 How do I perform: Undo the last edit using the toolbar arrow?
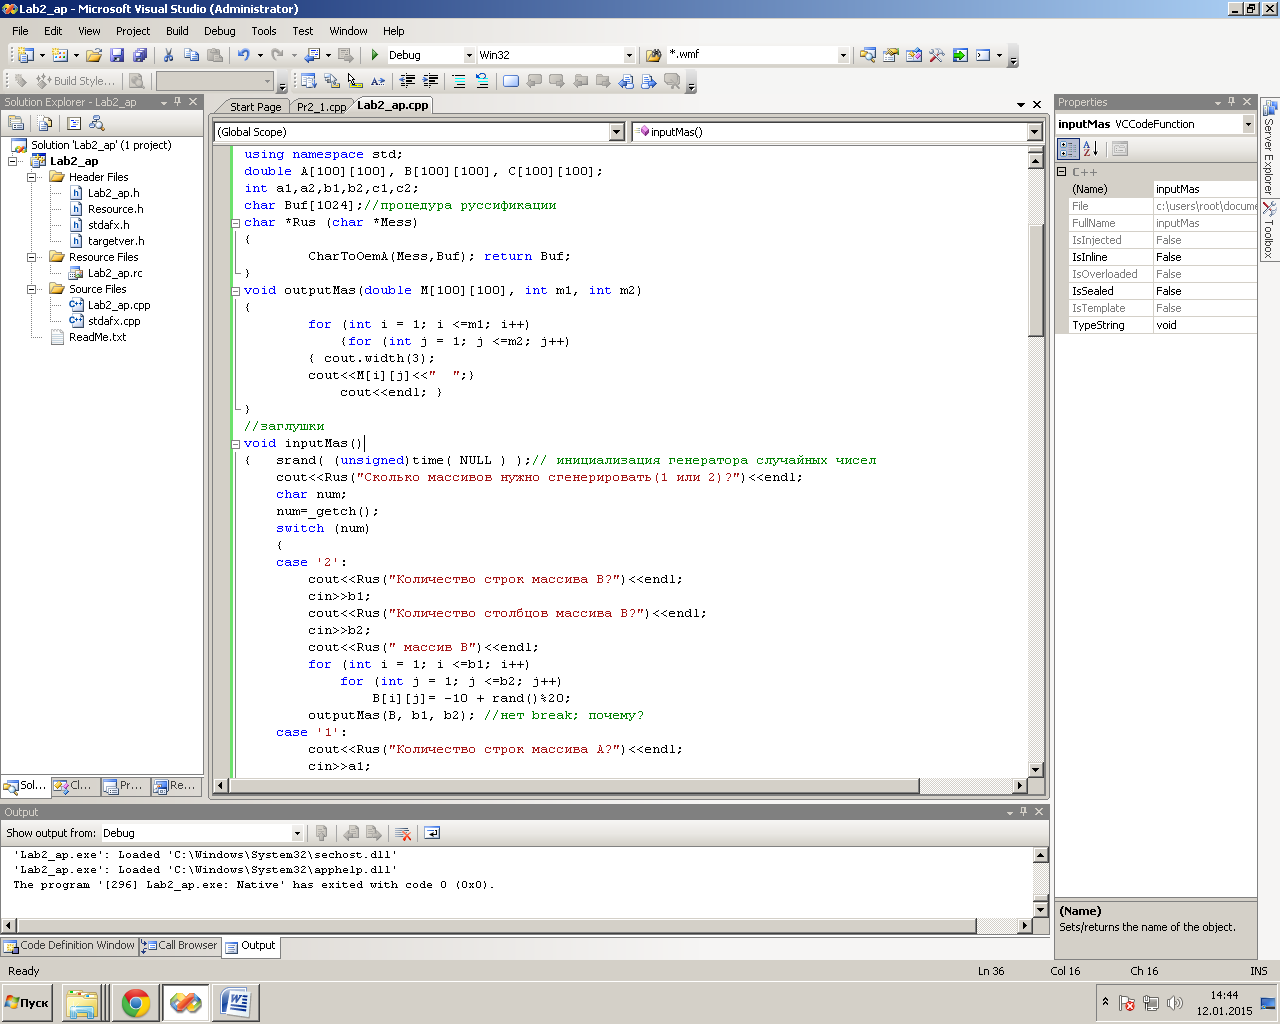pos(243,55)
